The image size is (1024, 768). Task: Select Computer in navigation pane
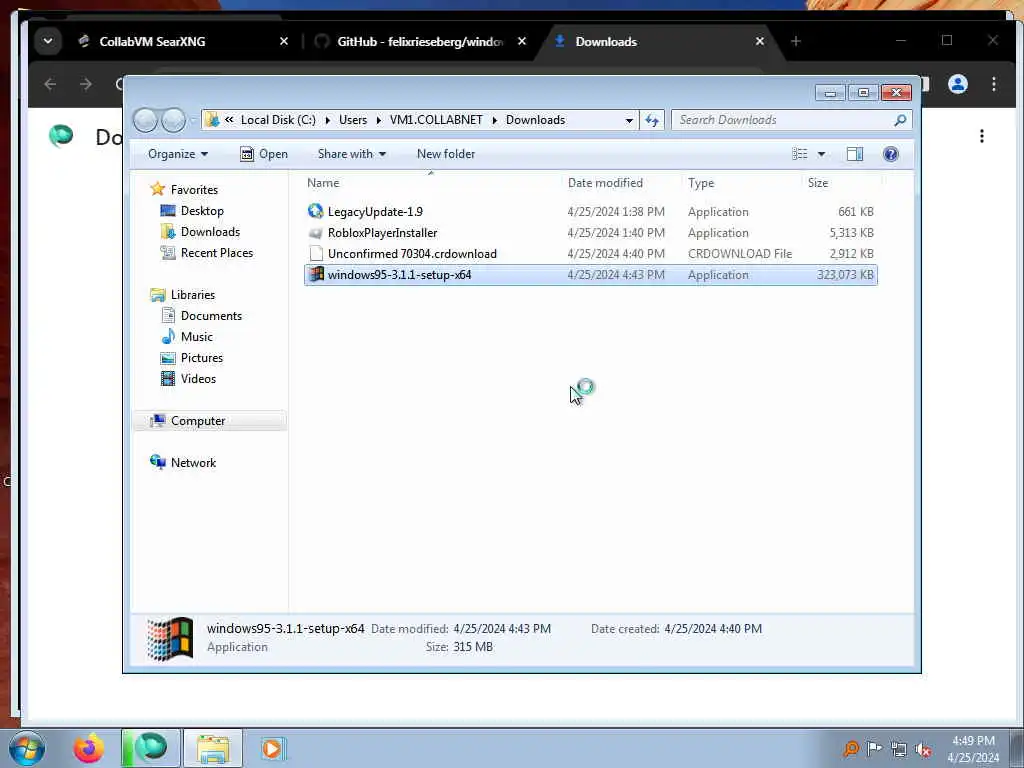point(210,421)
